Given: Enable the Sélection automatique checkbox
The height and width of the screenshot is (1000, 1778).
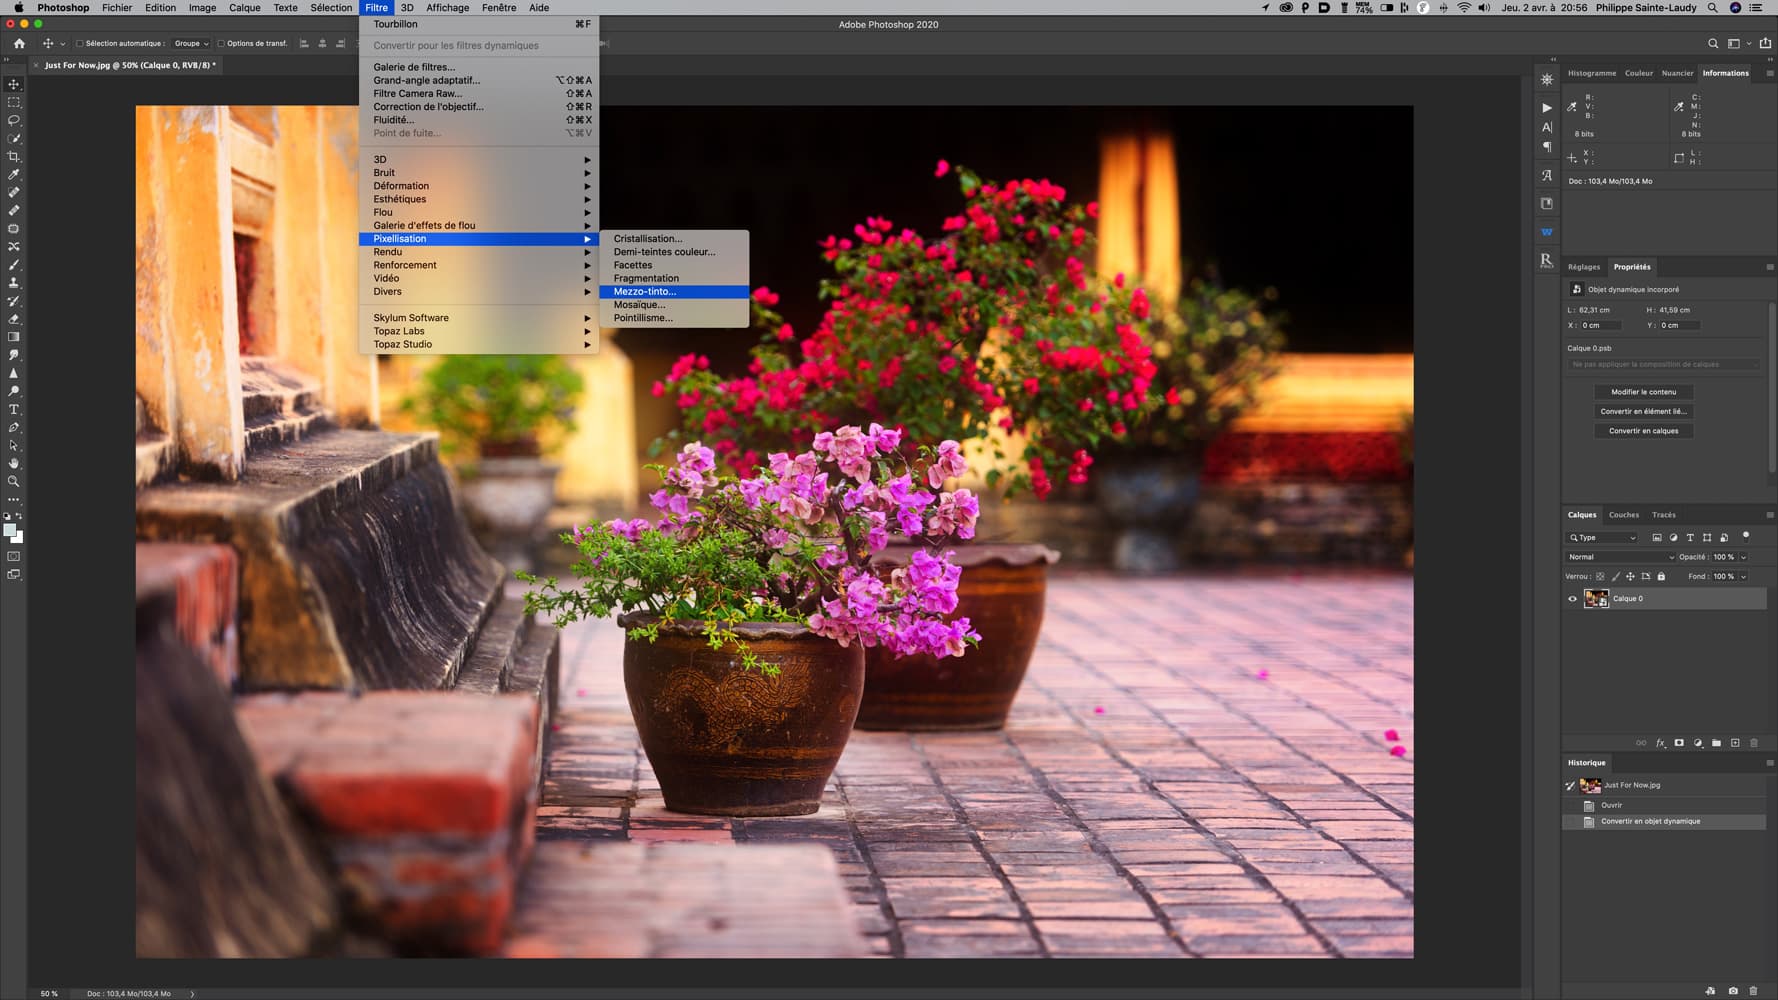Looking at the screenshot, I should tap(80, 44).
